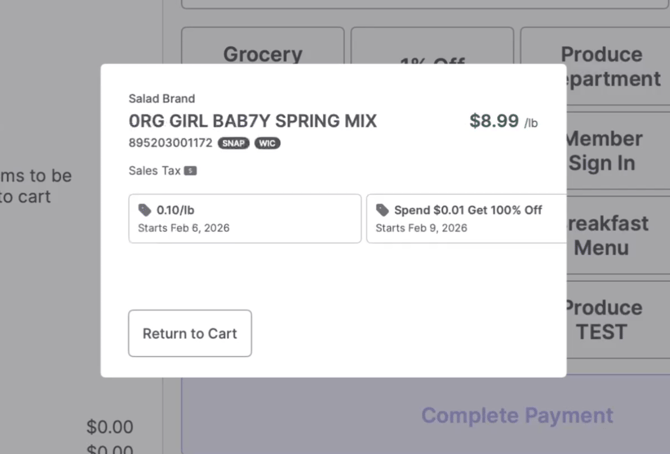The width and height of the screenshot is (670, 454).
Task: Click the Return to Cart button
Action: pyautogui.click(x=190, y=333)
